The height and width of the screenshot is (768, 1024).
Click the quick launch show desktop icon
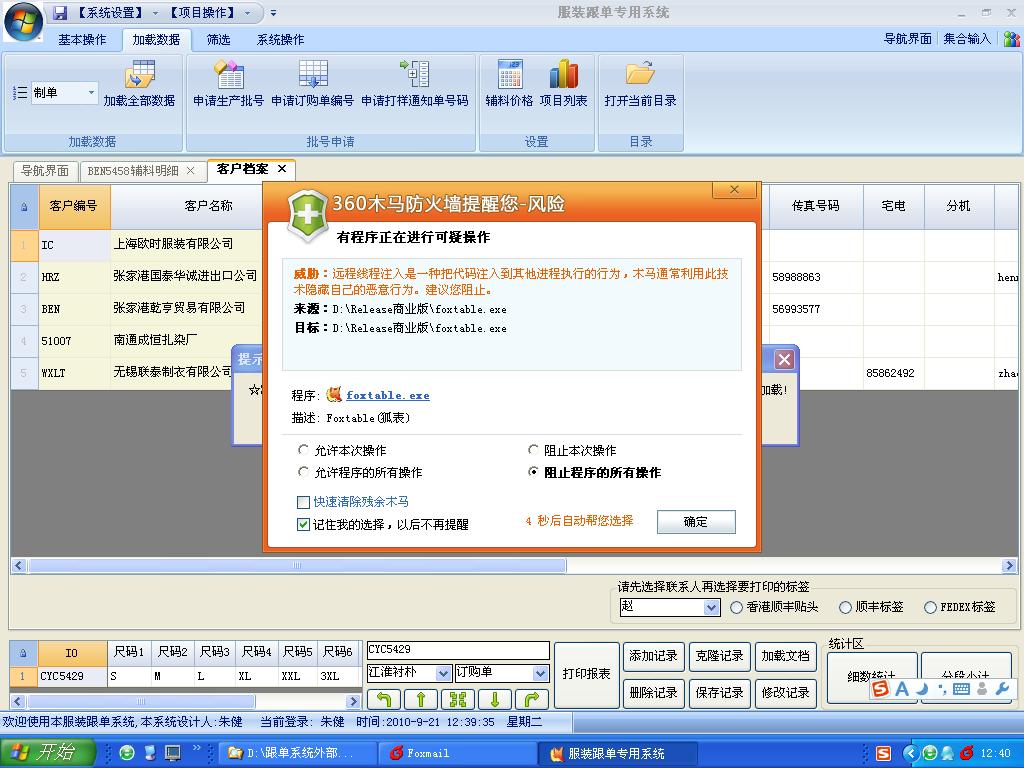coord(173,753)
